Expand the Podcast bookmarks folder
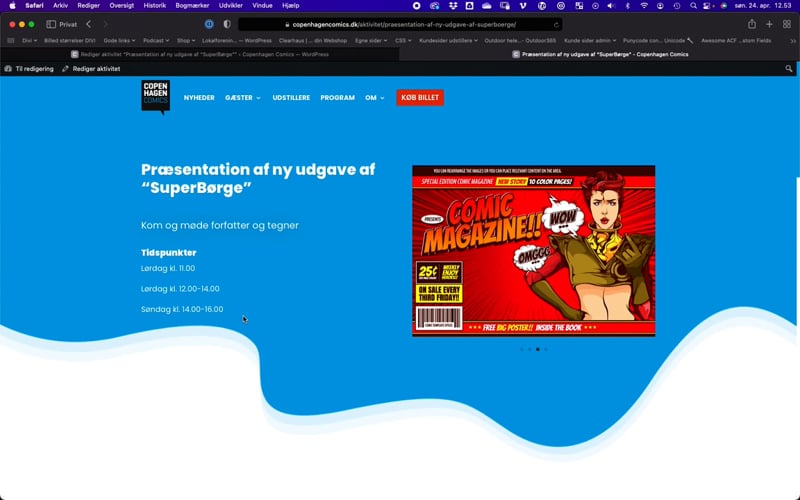 click(x=156, y=40)
